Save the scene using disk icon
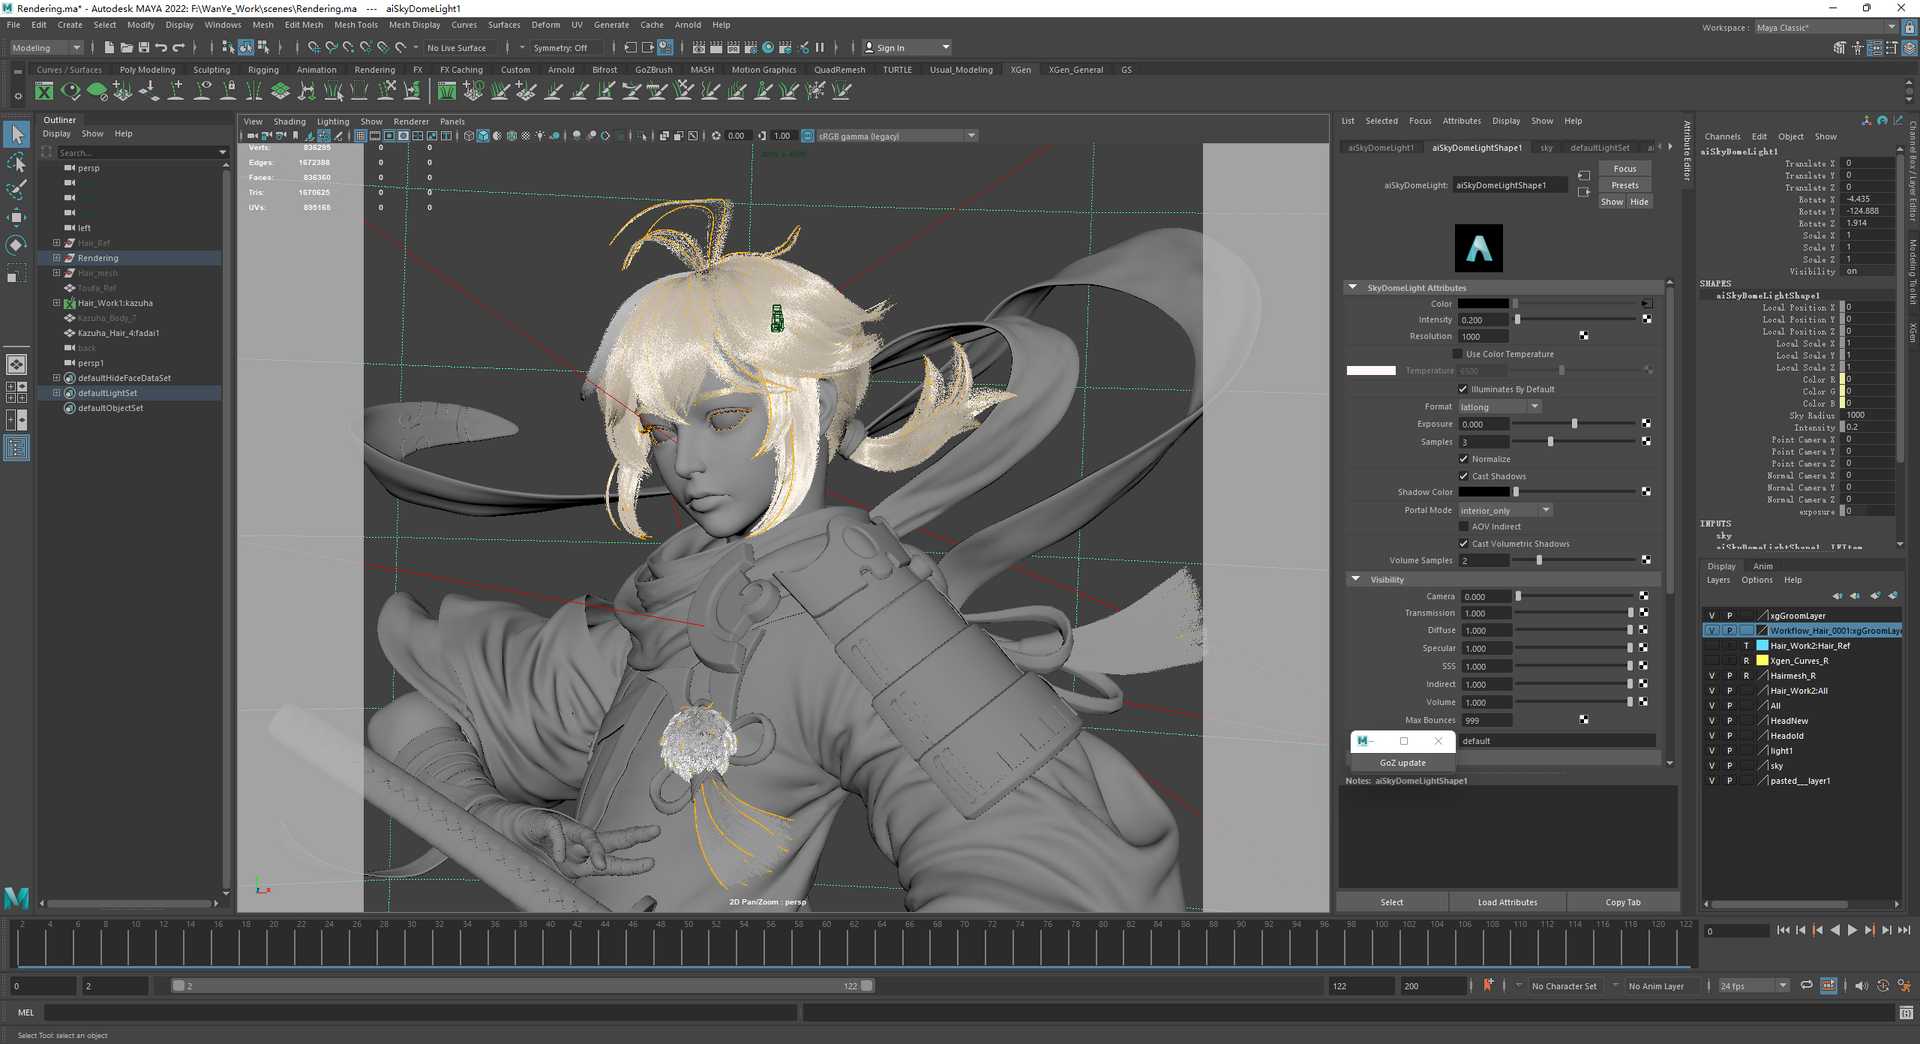 pos(144,47)
